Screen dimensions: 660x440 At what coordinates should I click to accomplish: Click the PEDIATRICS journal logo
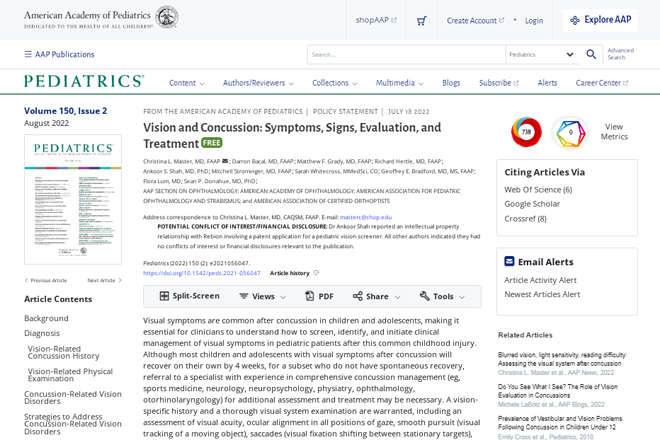click(84, 81)
